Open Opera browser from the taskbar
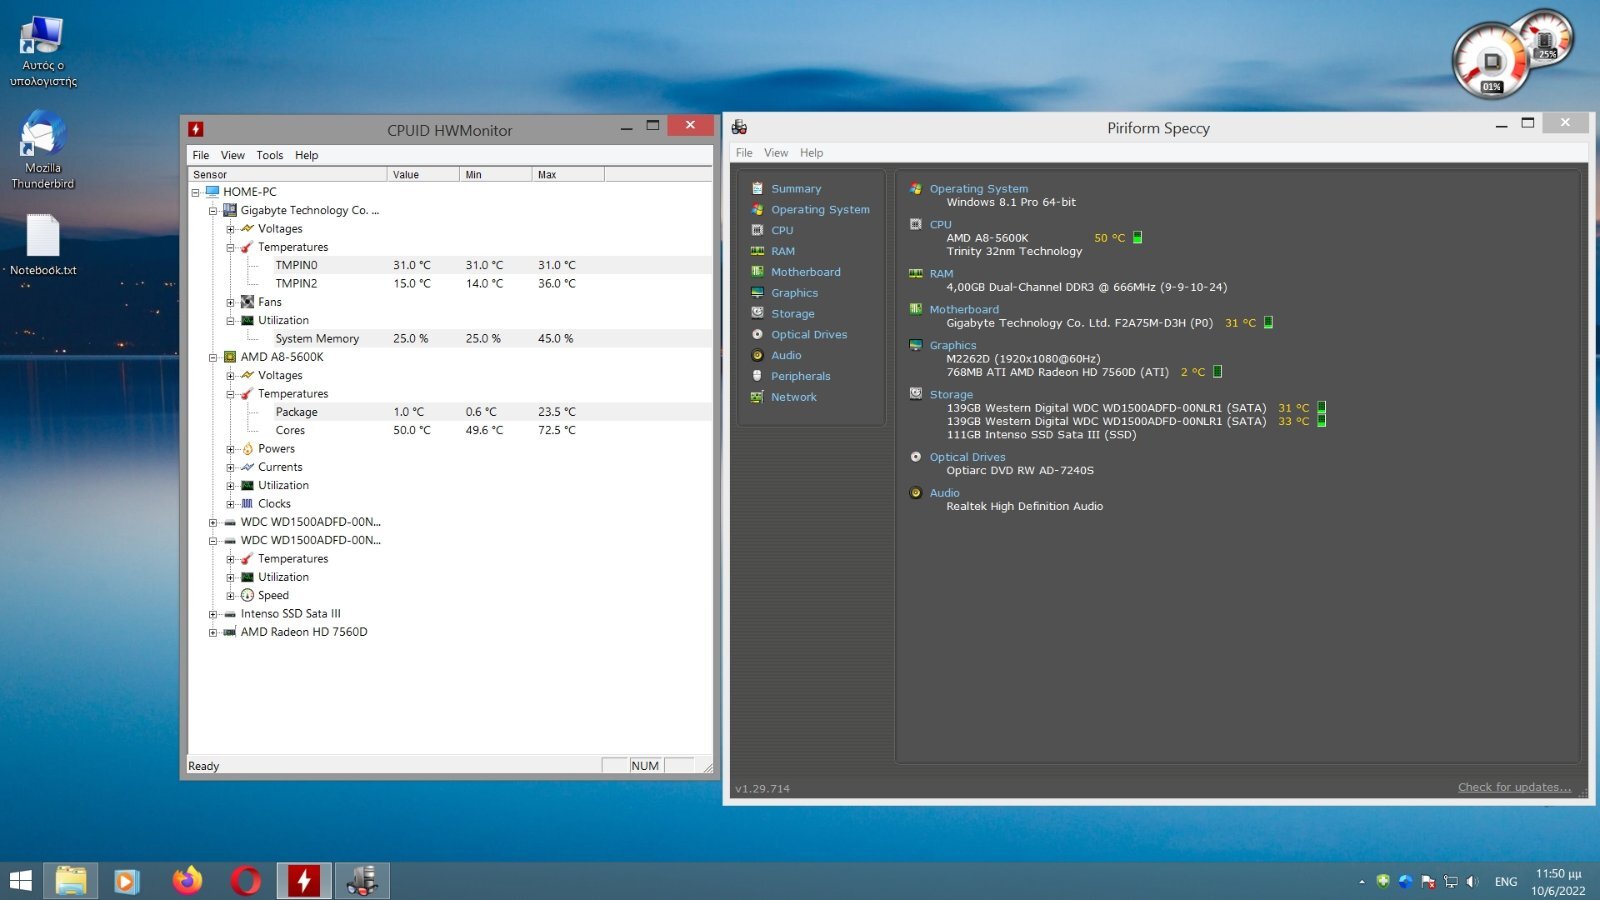1600x900 pixels. click(246, 881)
